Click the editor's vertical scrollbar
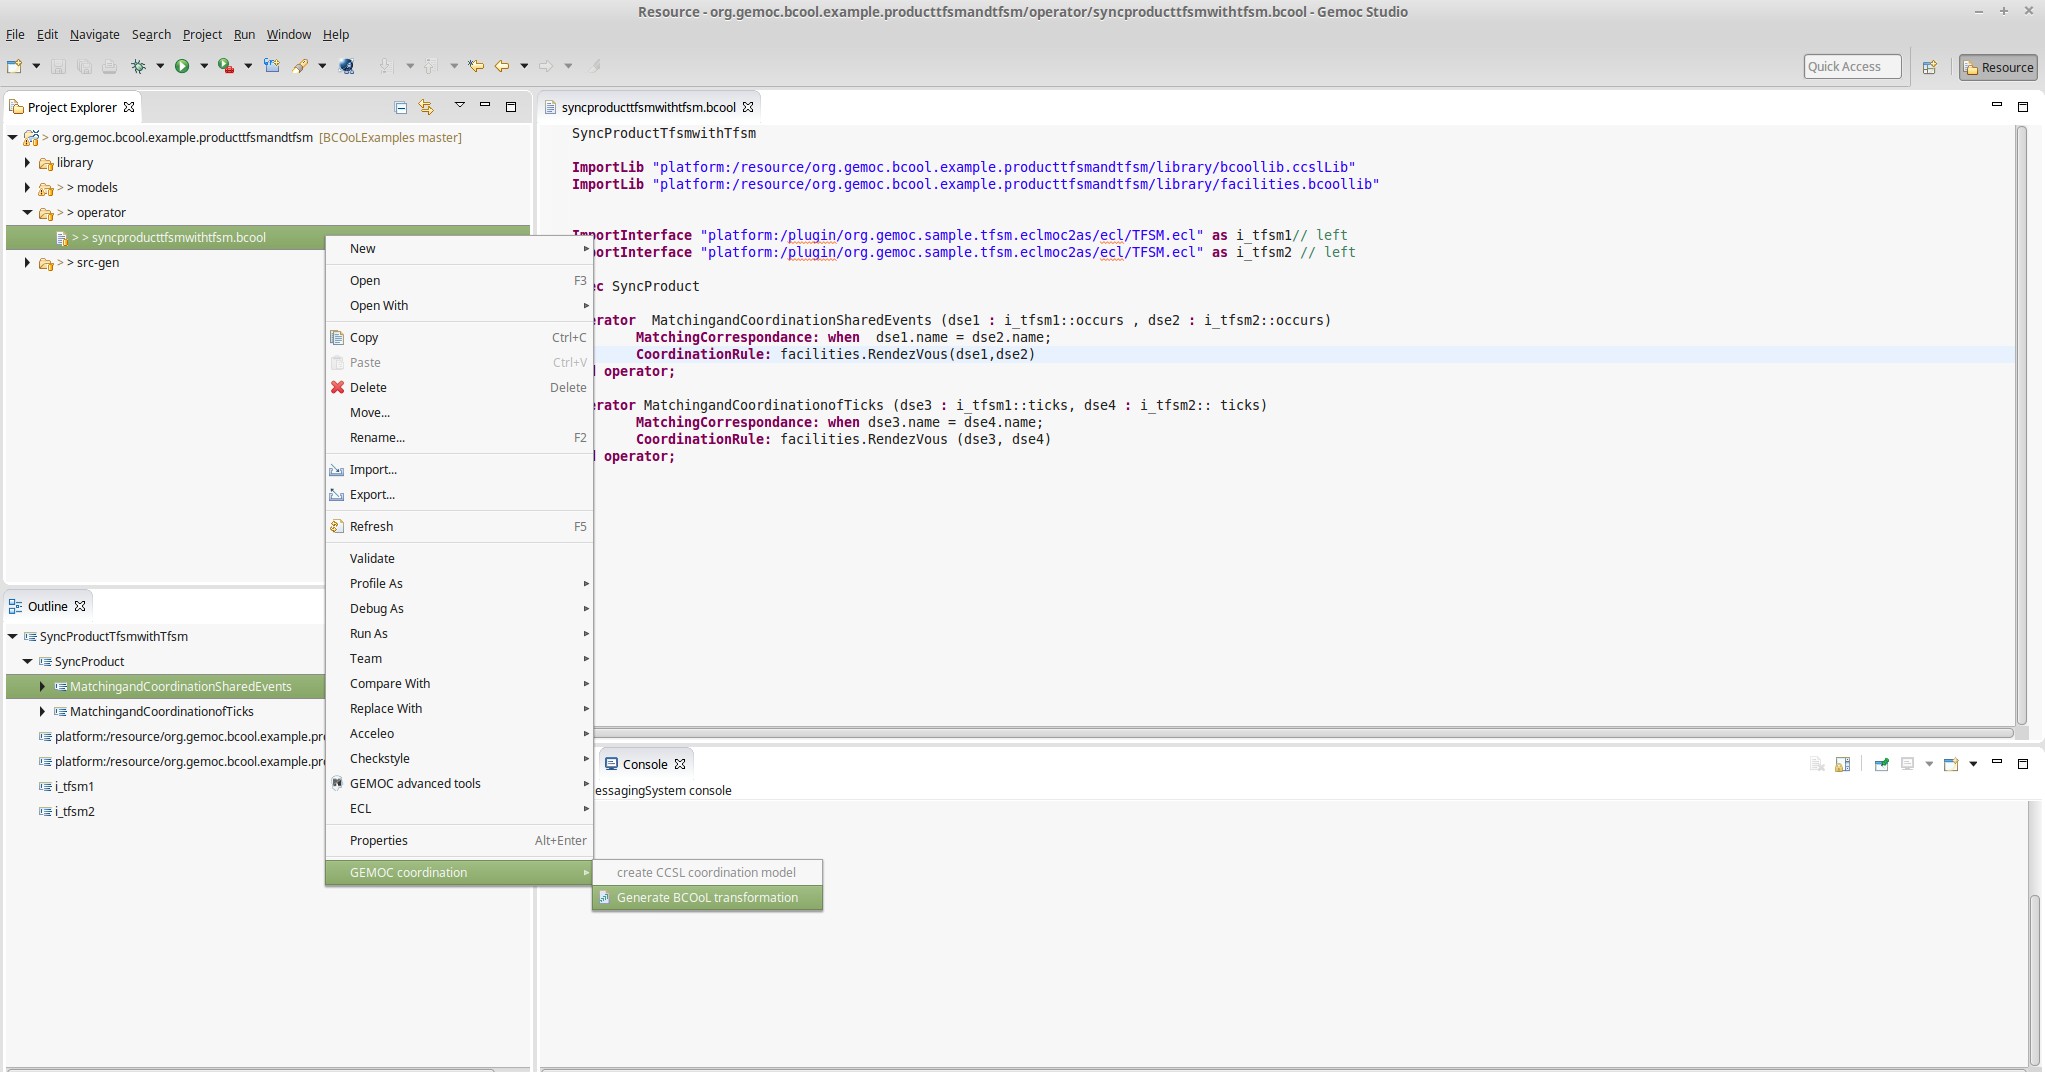Viewport: 2045px width, 1072px height. (x=2020, y=420)
